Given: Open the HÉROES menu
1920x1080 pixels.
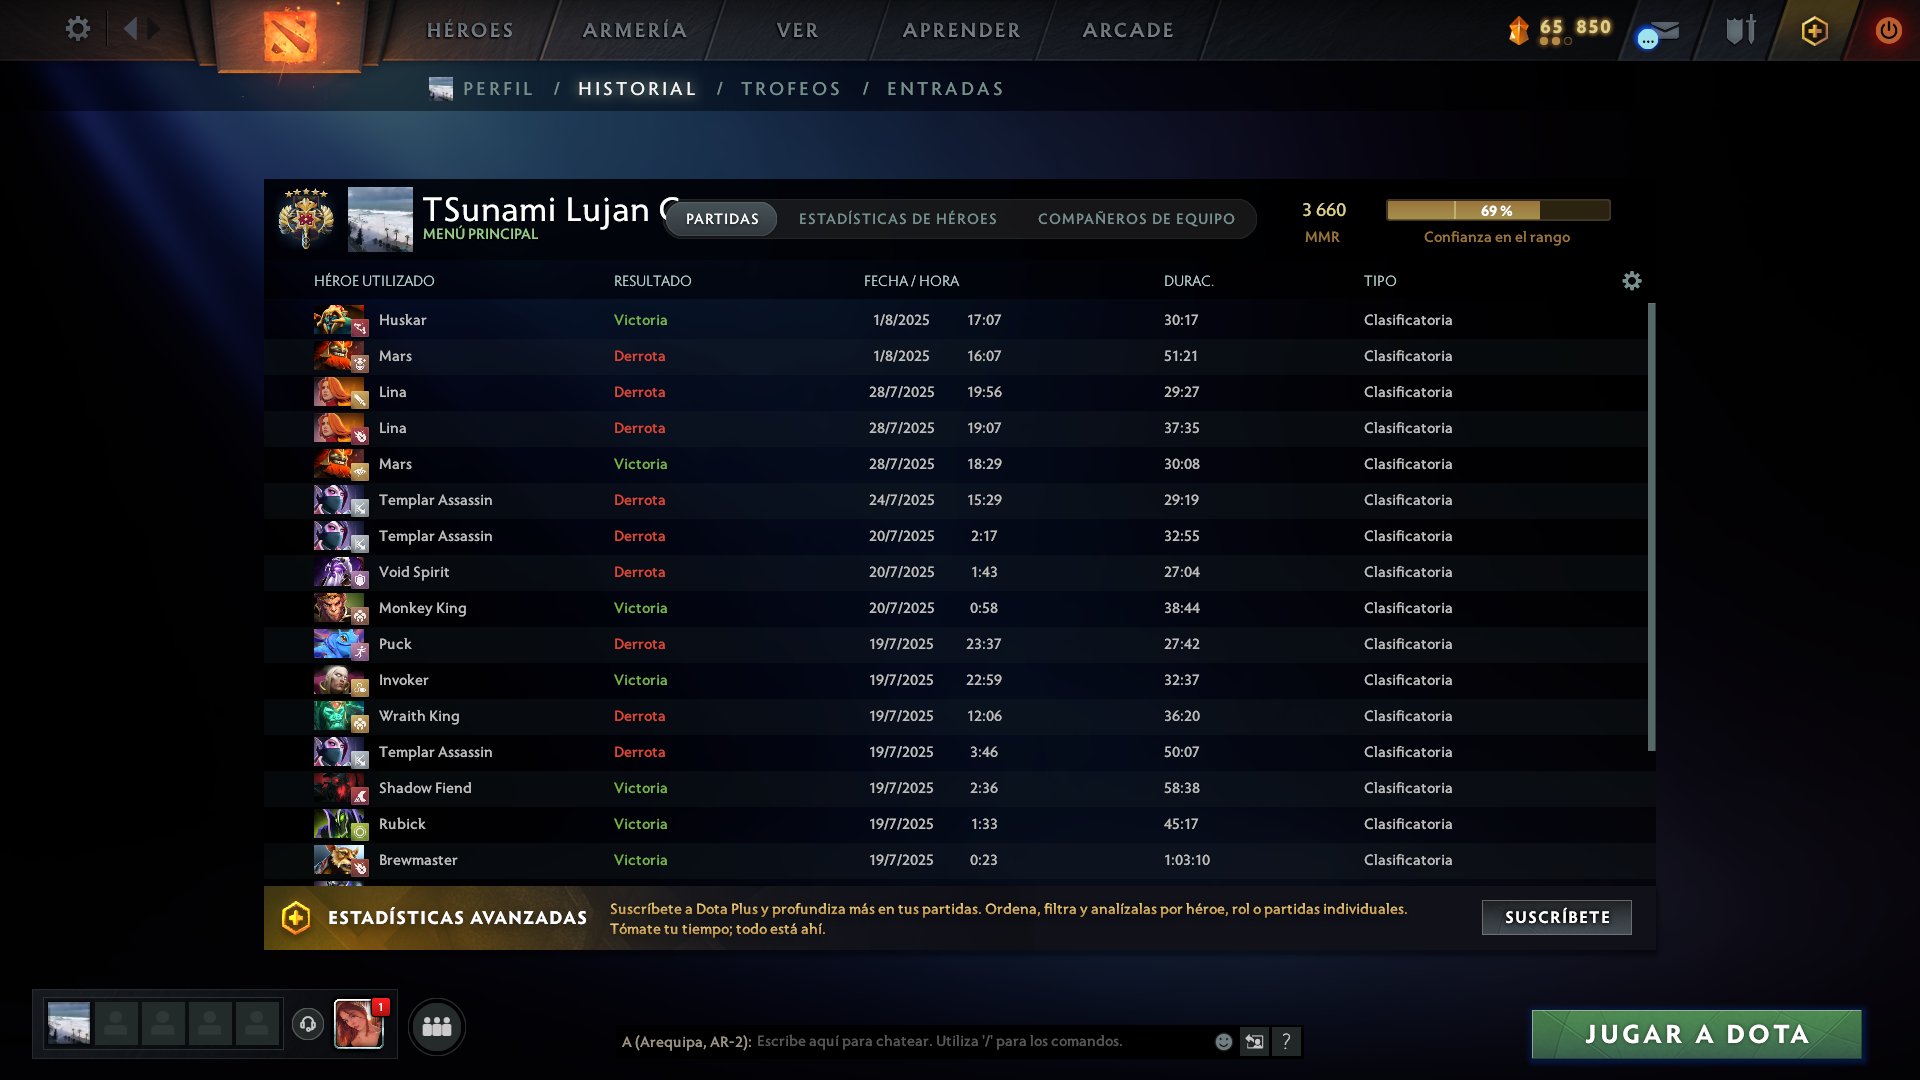Looking at the screenshot, I should tap(470, 30).
